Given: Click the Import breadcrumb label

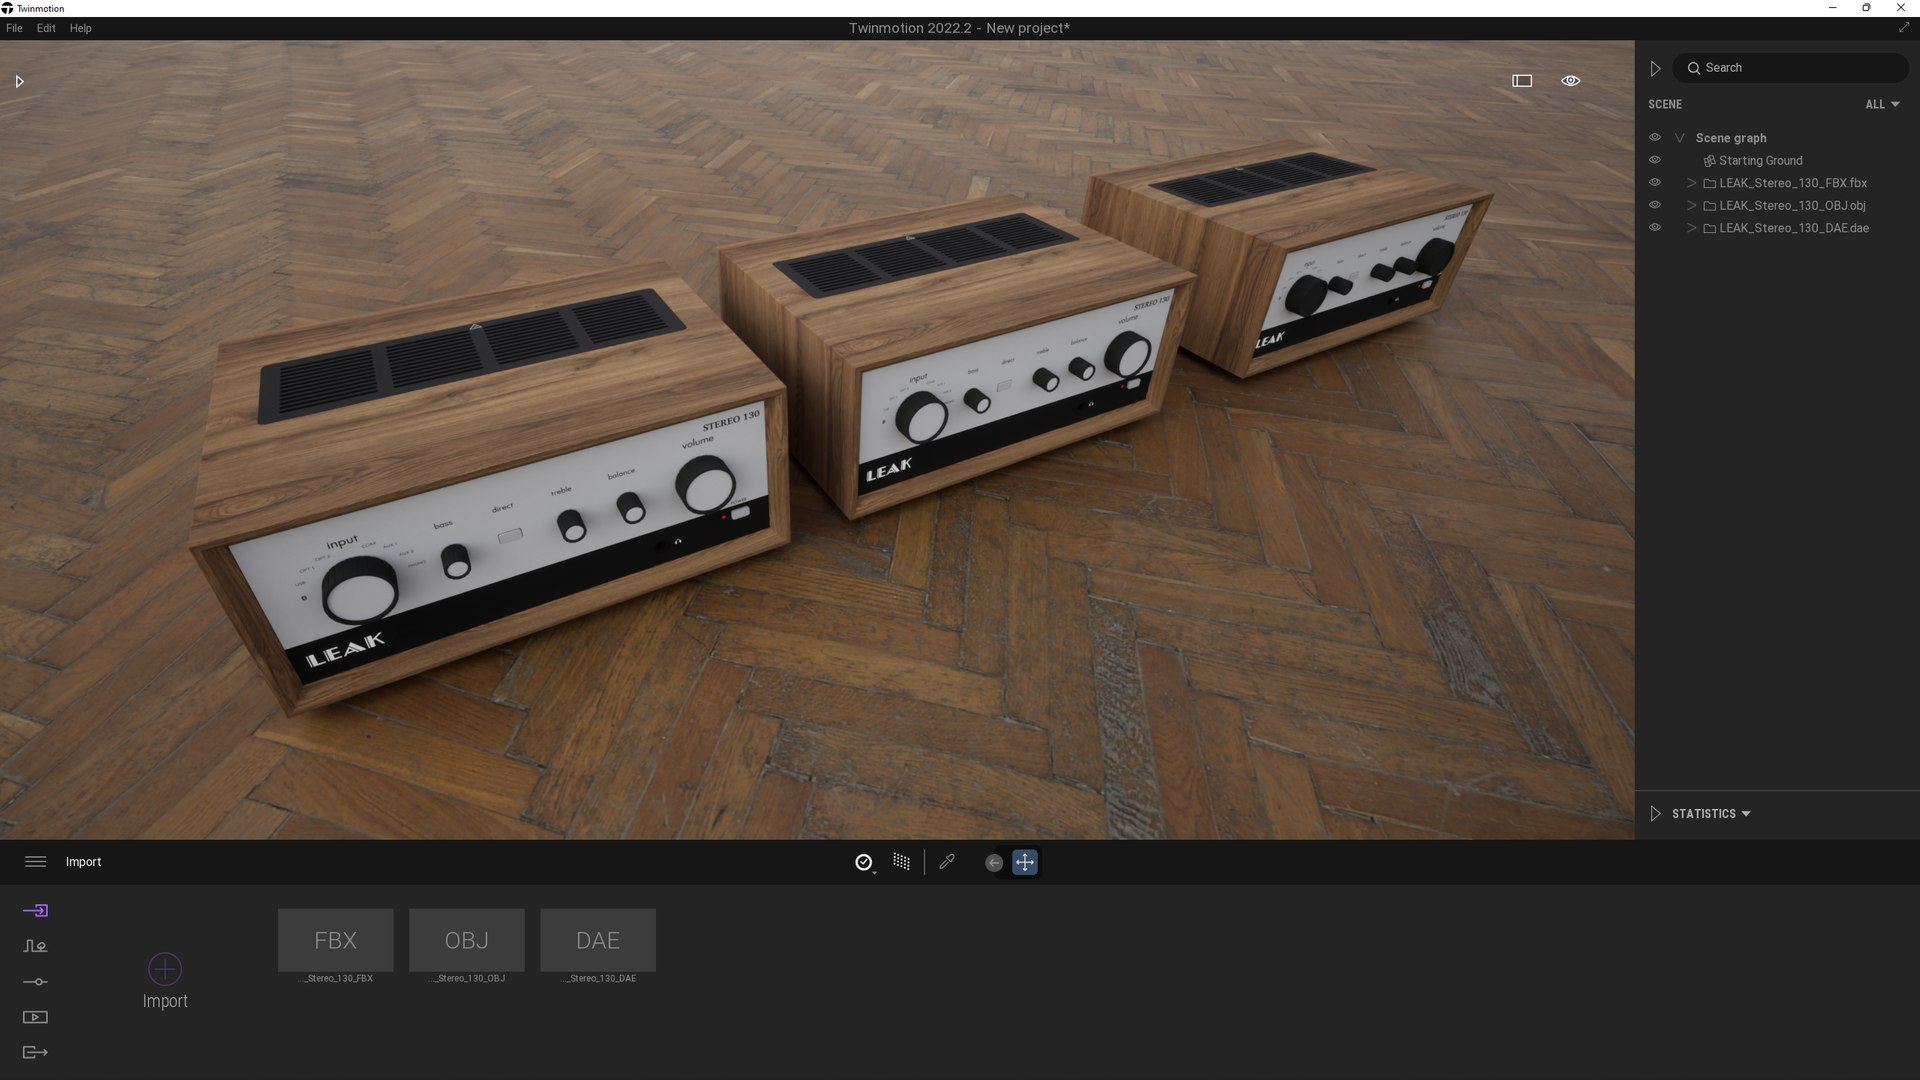Looking at the screenshot, I should 83,862.
